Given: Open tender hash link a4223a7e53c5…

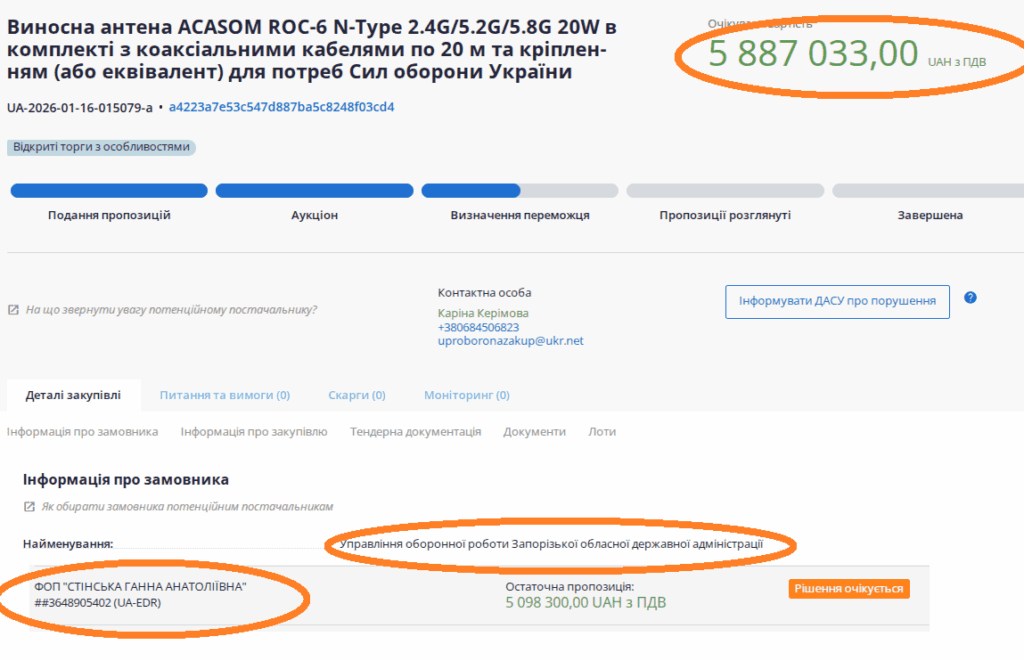Looking at the screenshot, I should pyautogui.click(x=281, y=107).
